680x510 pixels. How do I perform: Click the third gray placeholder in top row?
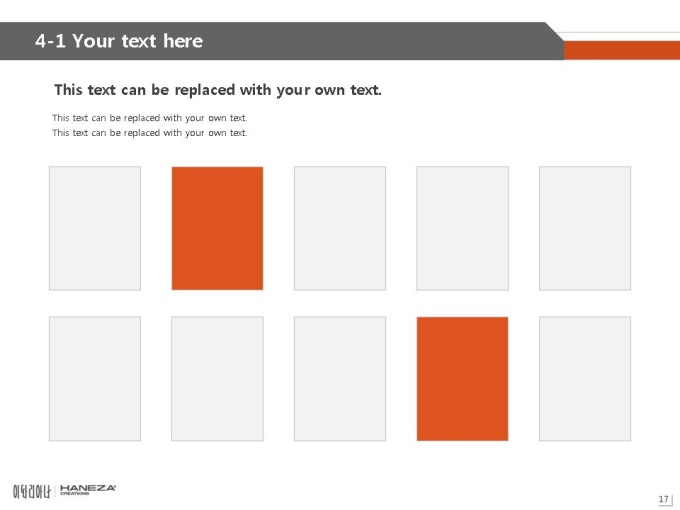(340, 228)
